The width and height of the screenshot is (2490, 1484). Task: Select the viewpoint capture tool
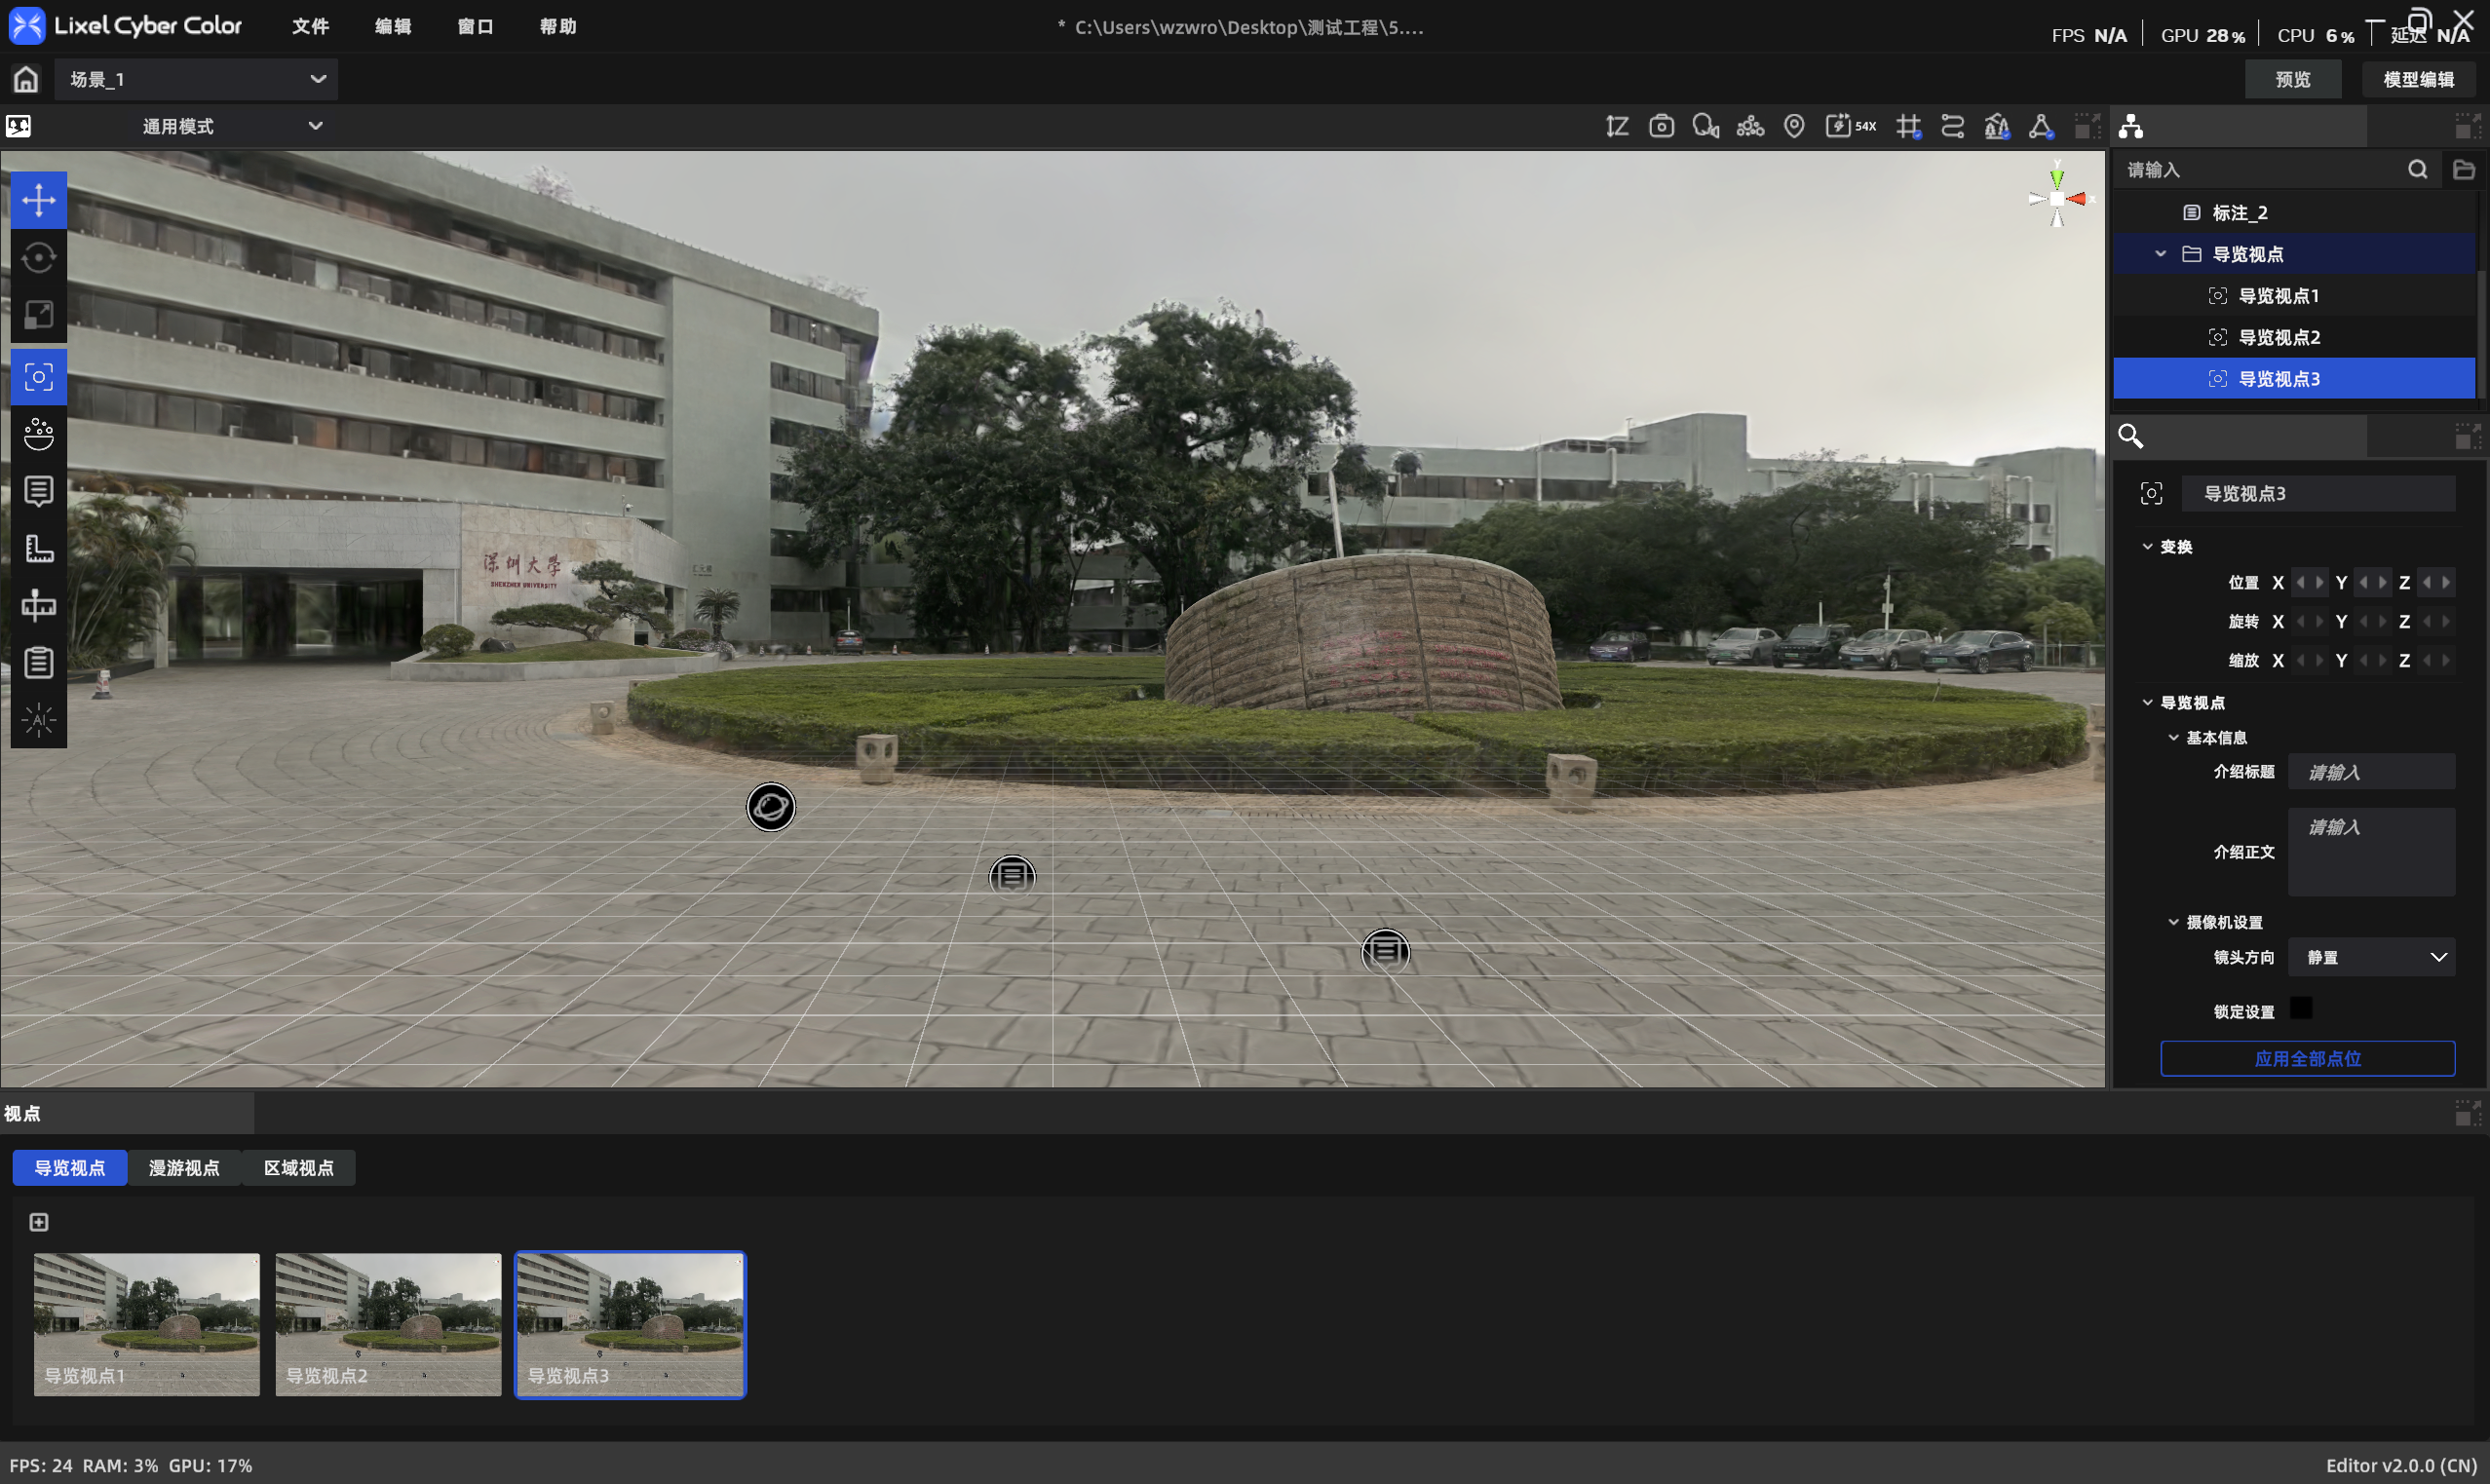coord(38,377)
